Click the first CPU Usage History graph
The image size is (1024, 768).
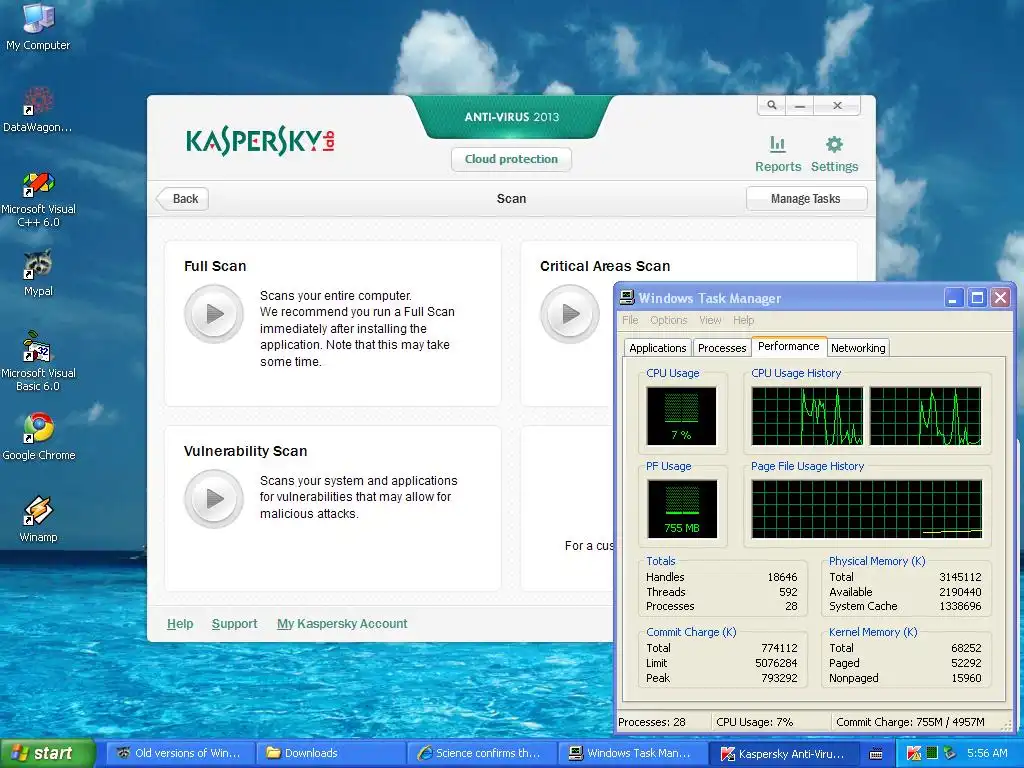(x=807, y=416)
